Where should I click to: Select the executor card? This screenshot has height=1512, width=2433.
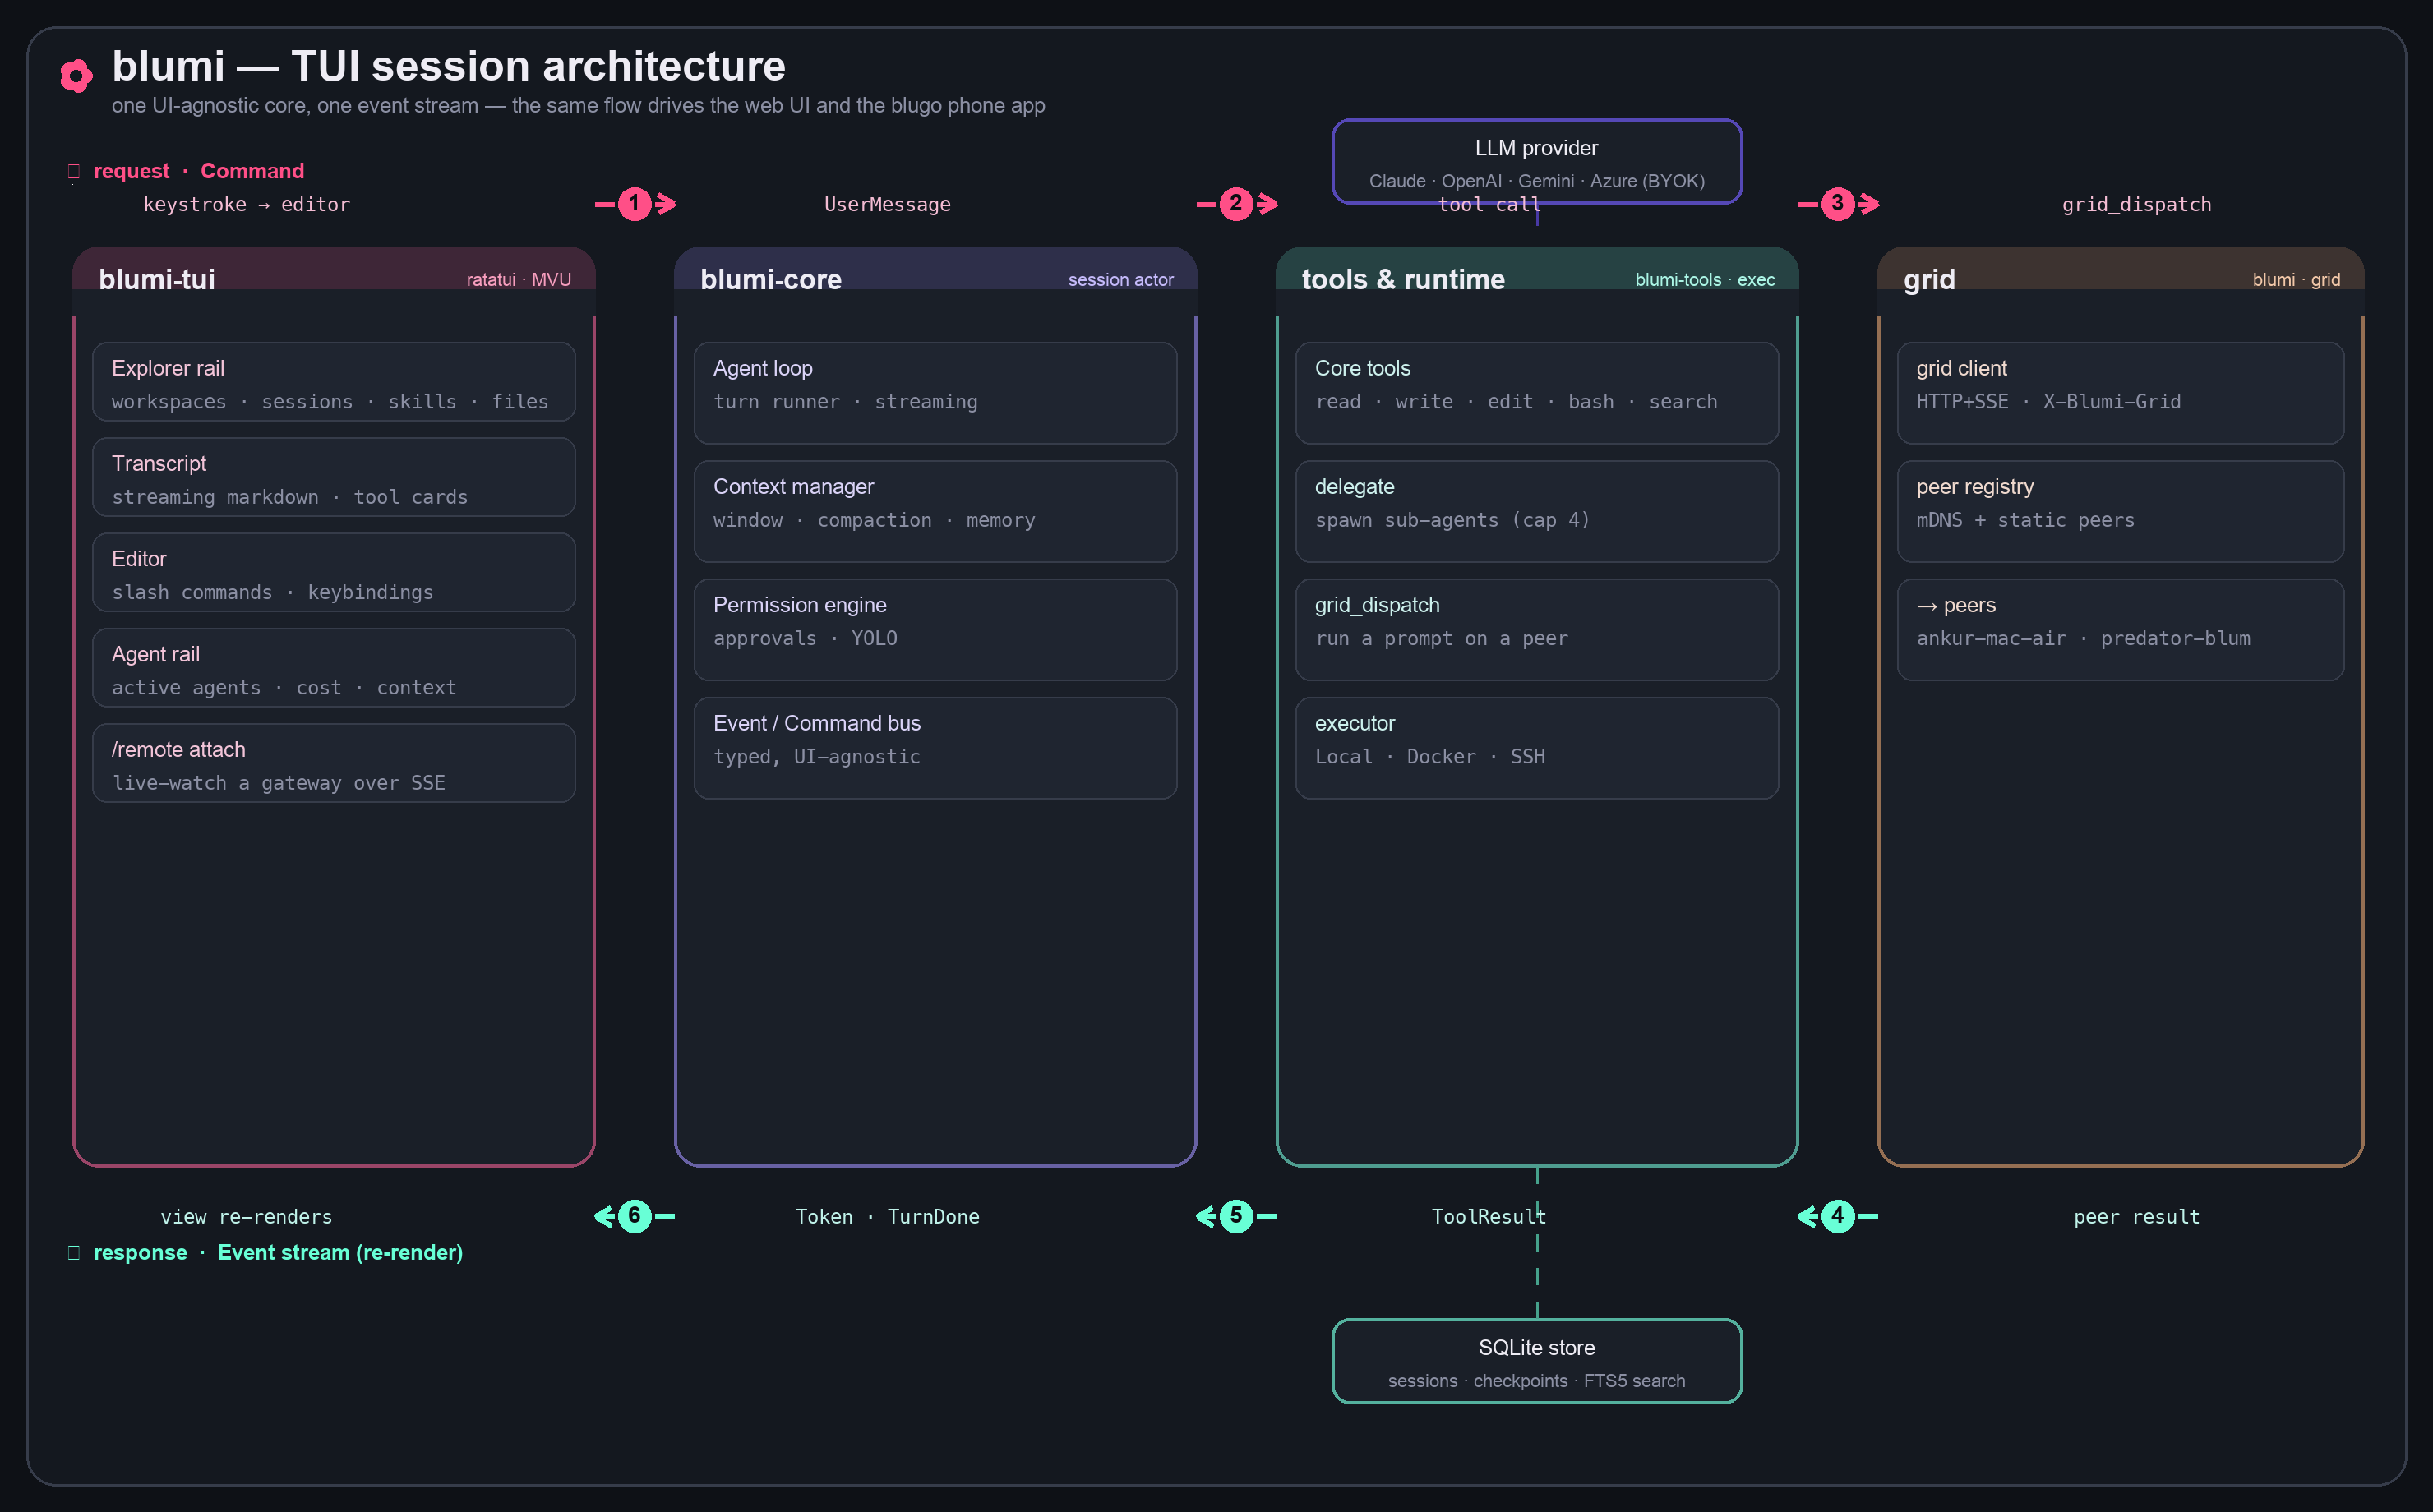[1537, 748]
